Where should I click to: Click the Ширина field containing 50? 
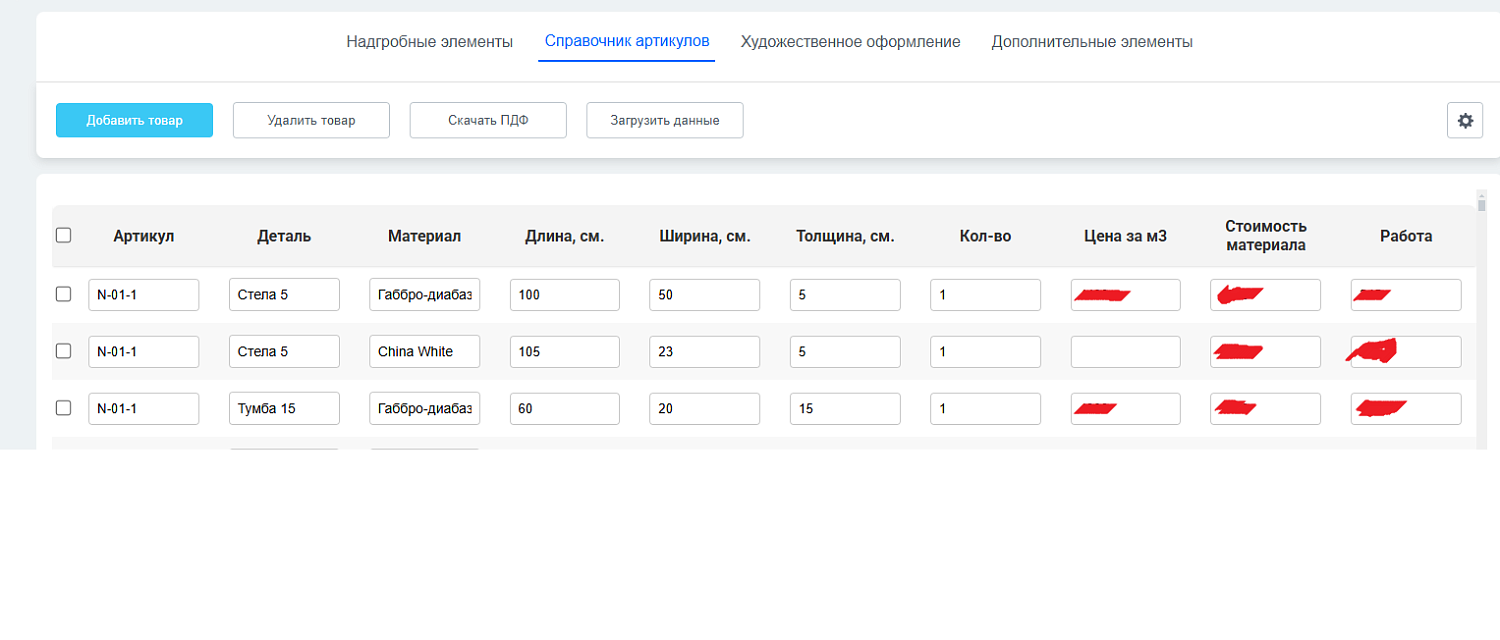(x=704, y=294)
